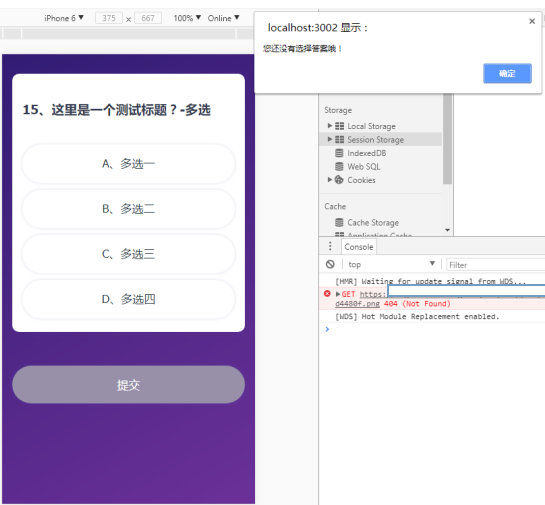Click the IndexedDB database icon
The width and height of the screenshot is (545, 505).
[339, 153]
